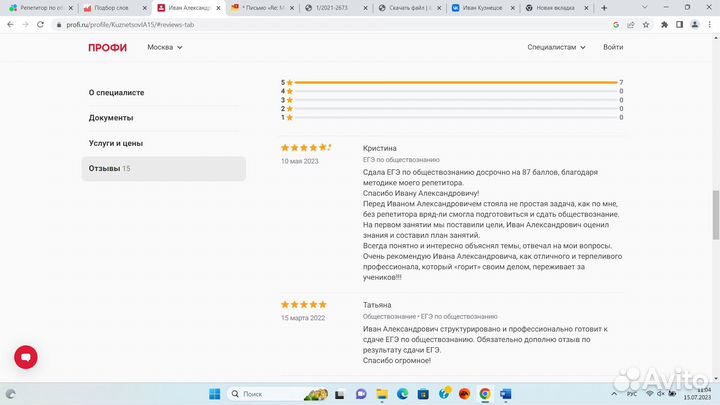
Task: Open the Chat app in the taskbar
Action: 361,394
